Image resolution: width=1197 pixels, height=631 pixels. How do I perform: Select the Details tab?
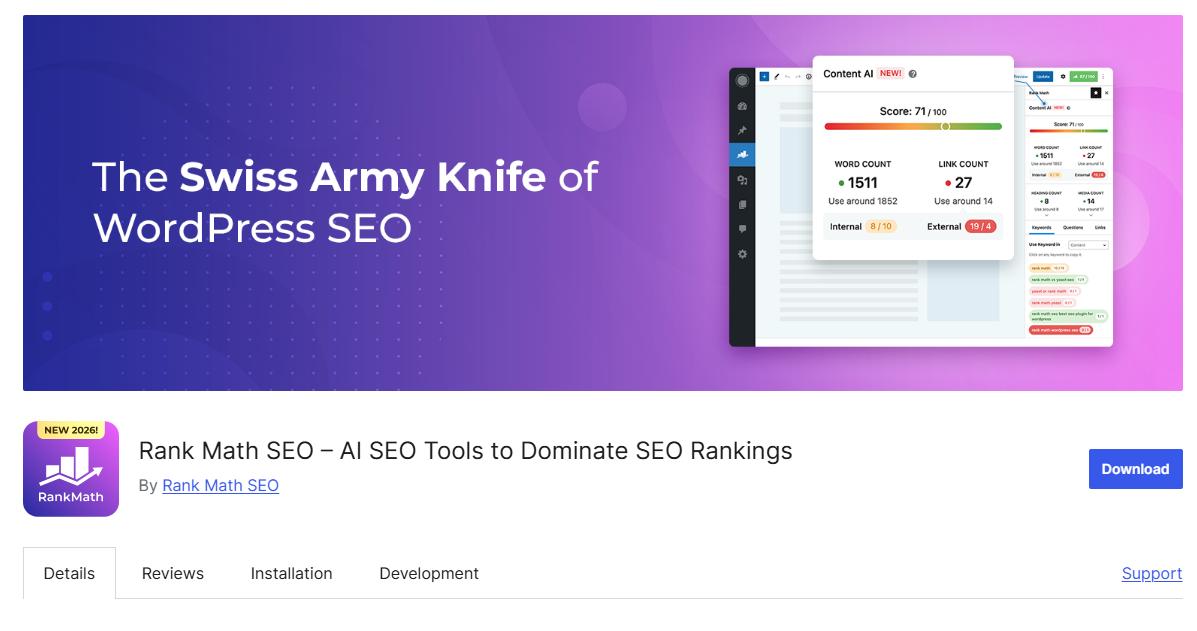tap(69, 573)
